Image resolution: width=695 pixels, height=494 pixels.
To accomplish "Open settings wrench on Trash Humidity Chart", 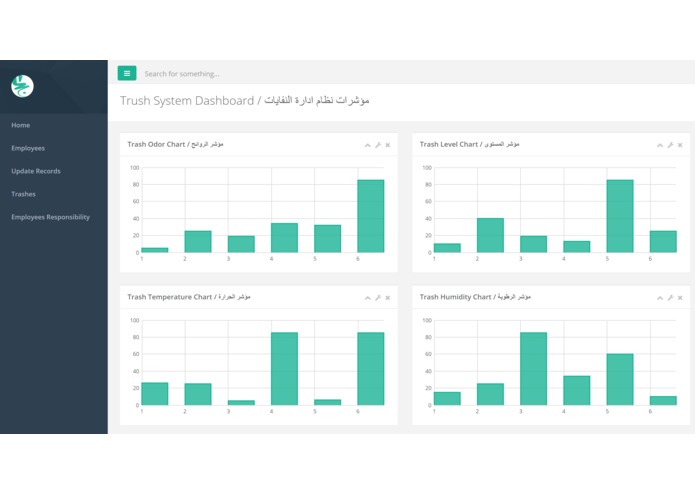I will point(670,298).
